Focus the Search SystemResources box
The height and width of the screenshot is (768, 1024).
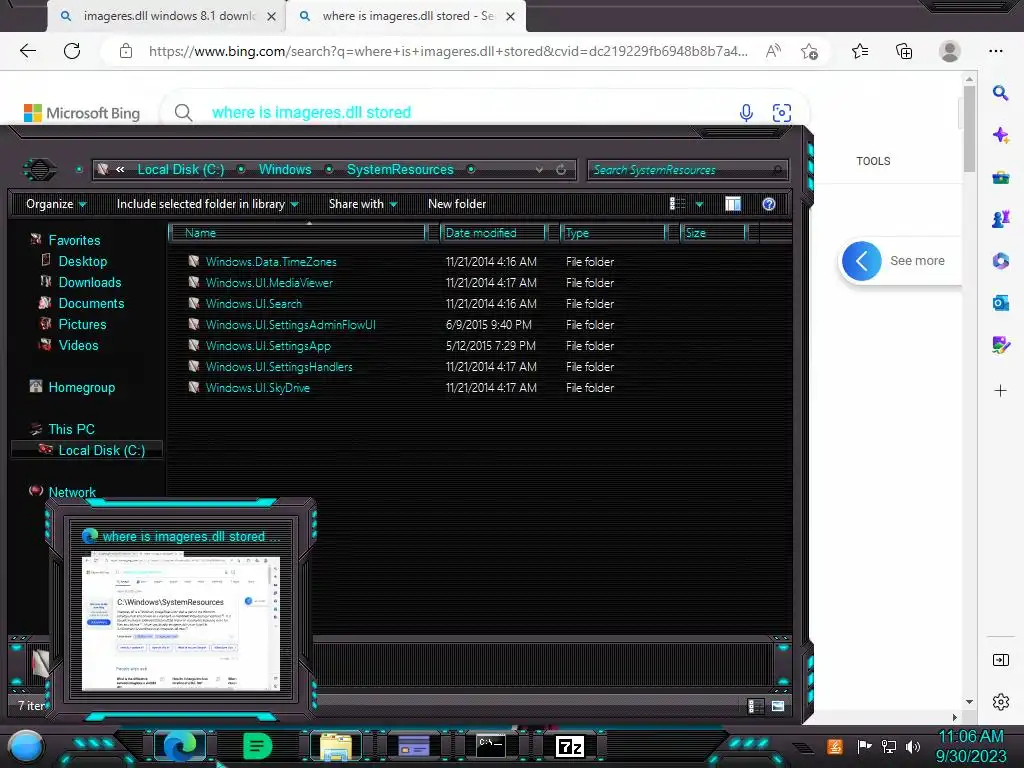click(687, 170)
